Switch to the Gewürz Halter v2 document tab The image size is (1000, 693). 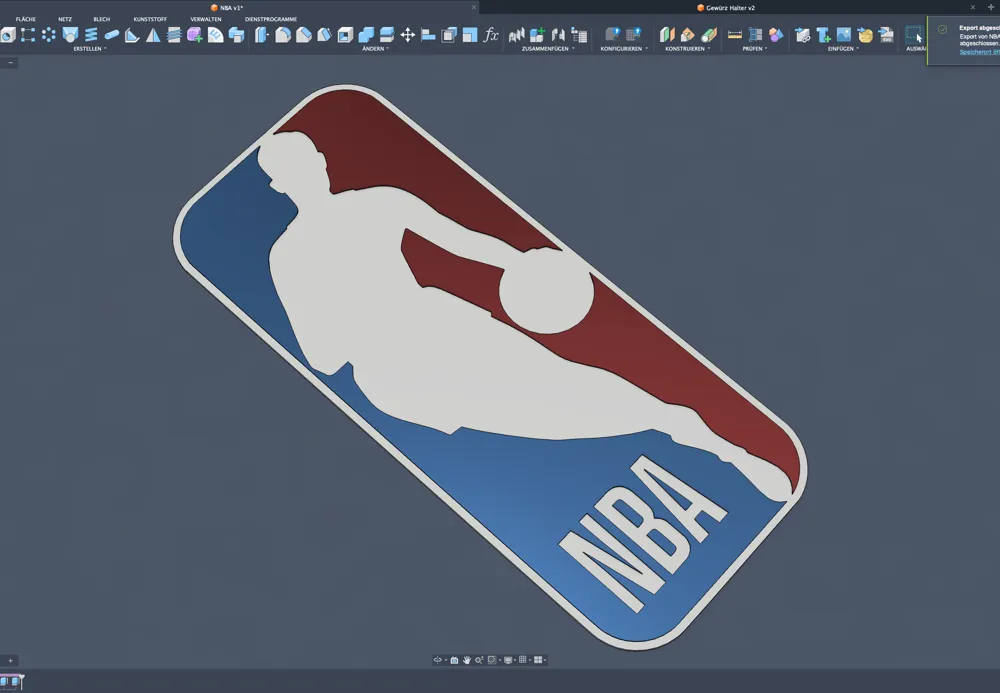(x=726, y=8)
